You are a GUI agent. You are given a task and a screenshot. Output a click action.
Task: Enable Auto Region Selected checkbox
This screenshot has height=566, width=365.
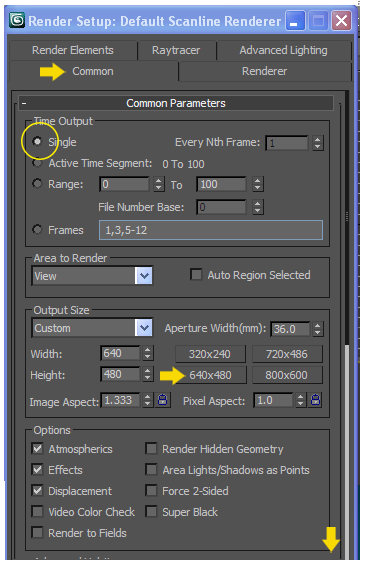point(196,274)
